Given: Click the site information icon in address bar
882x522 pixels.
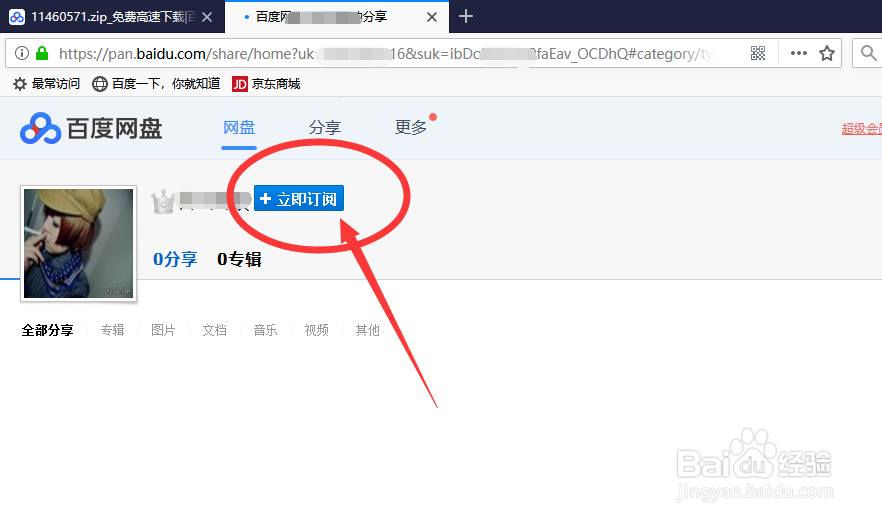Looking at the screenshot, I should 22,53.
